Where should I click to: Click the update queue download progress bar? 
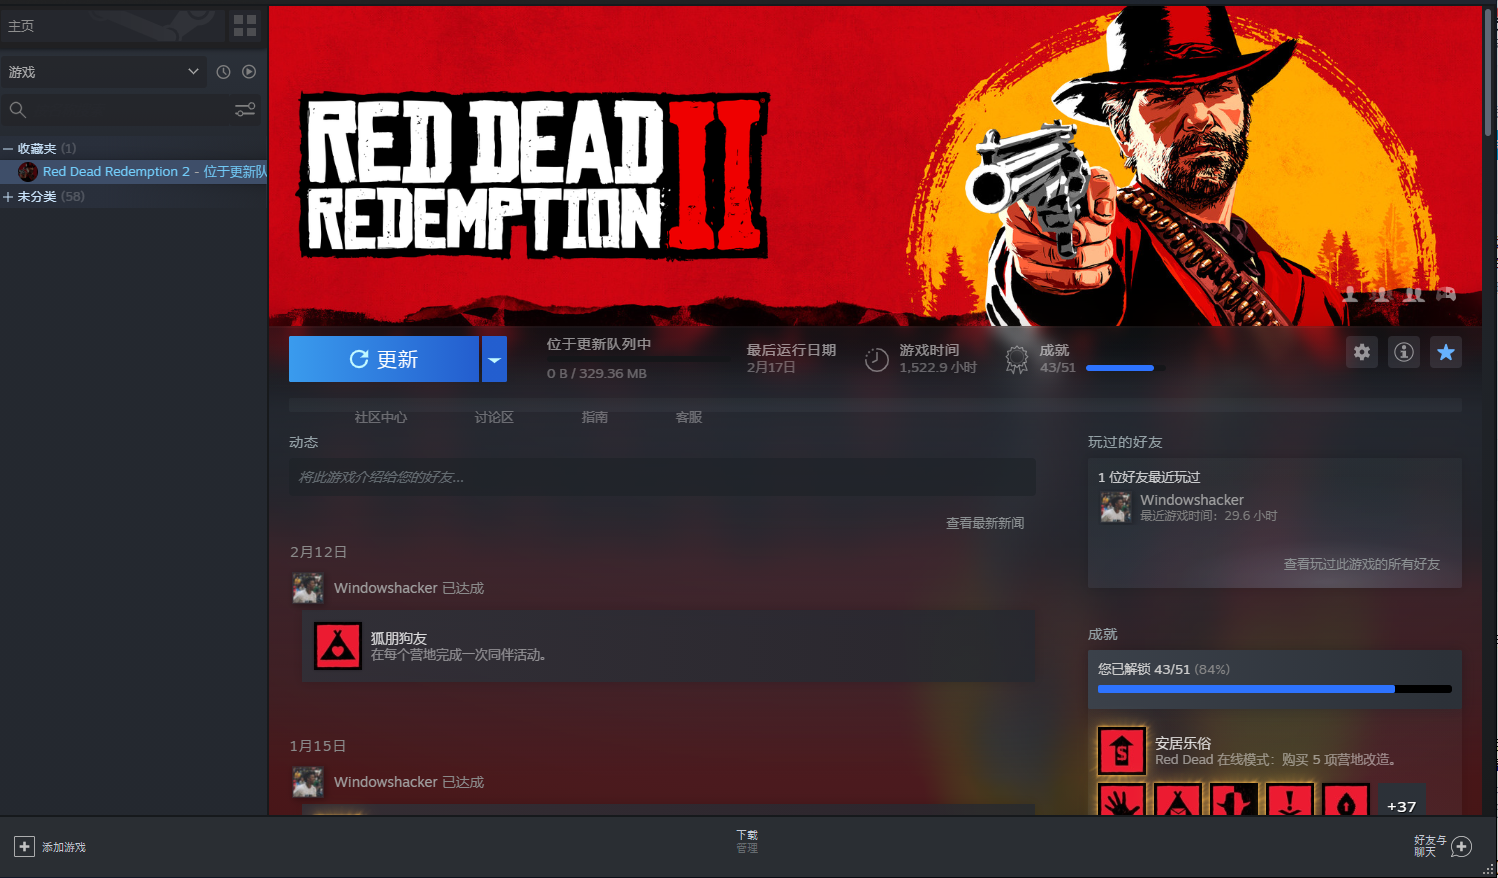tap(637, 358)
